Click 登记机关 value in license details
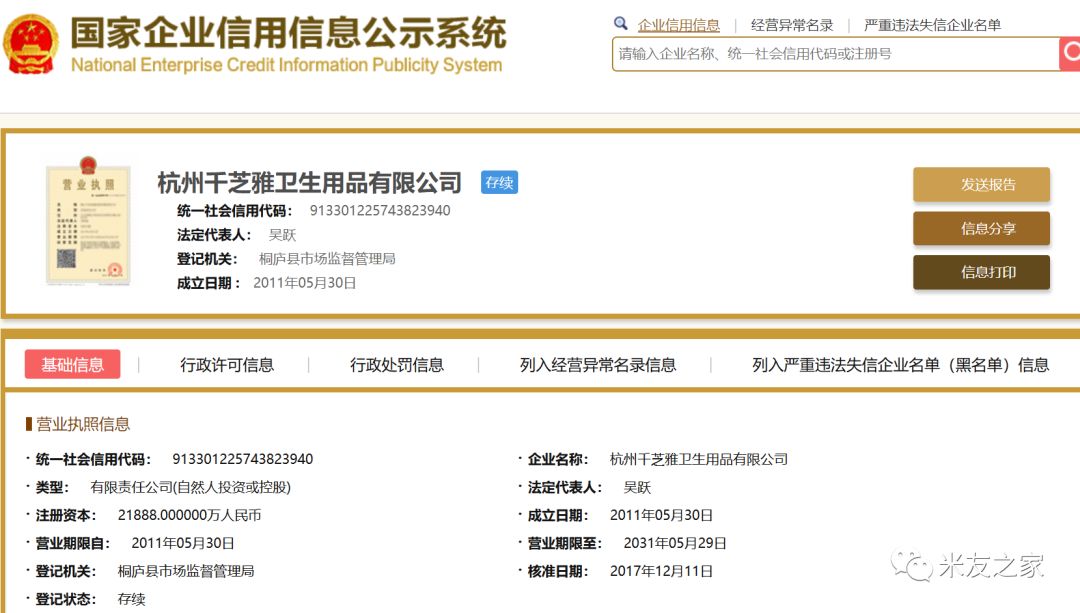The image size is (1080, 613). pos(186,571)
